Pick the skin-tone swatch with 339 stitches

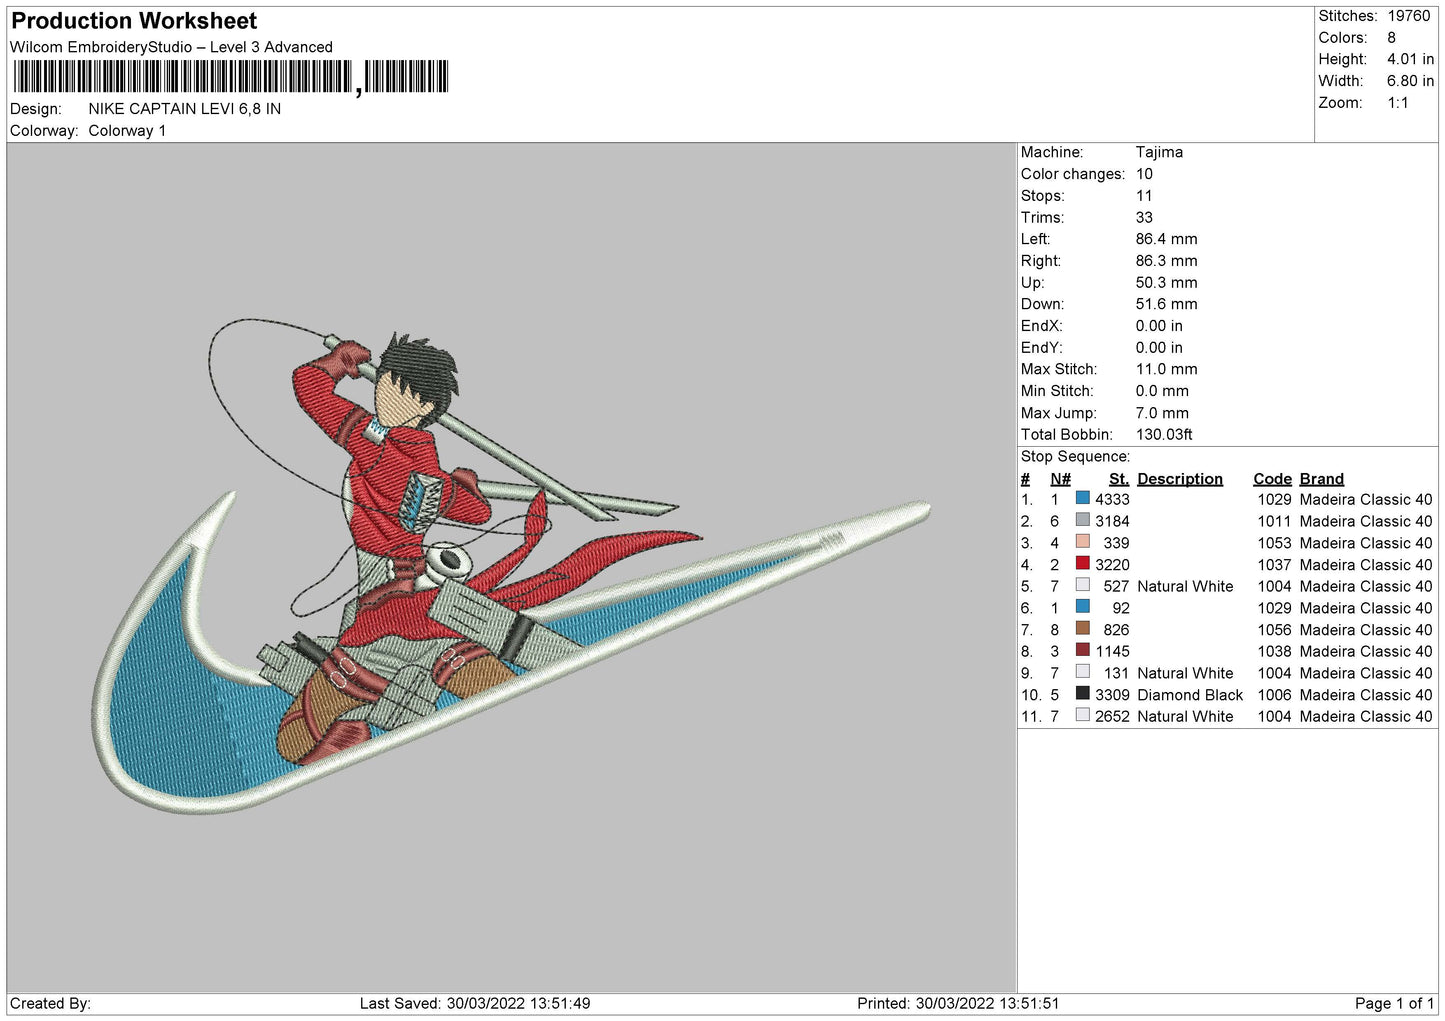[x=1082, y=542]
